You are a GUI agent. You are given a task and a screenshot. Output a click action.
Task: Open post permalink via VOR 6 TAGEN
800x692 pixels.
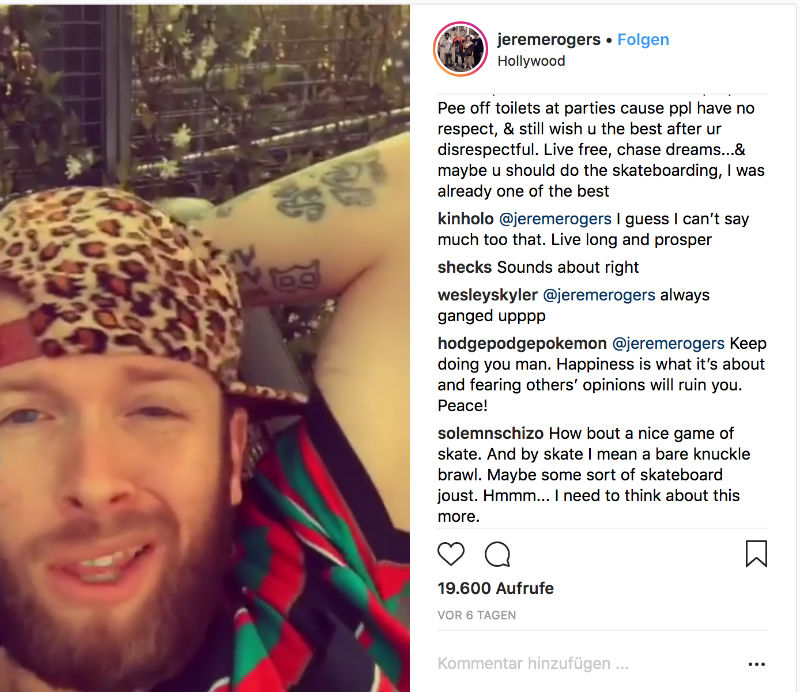coord(477,615)
